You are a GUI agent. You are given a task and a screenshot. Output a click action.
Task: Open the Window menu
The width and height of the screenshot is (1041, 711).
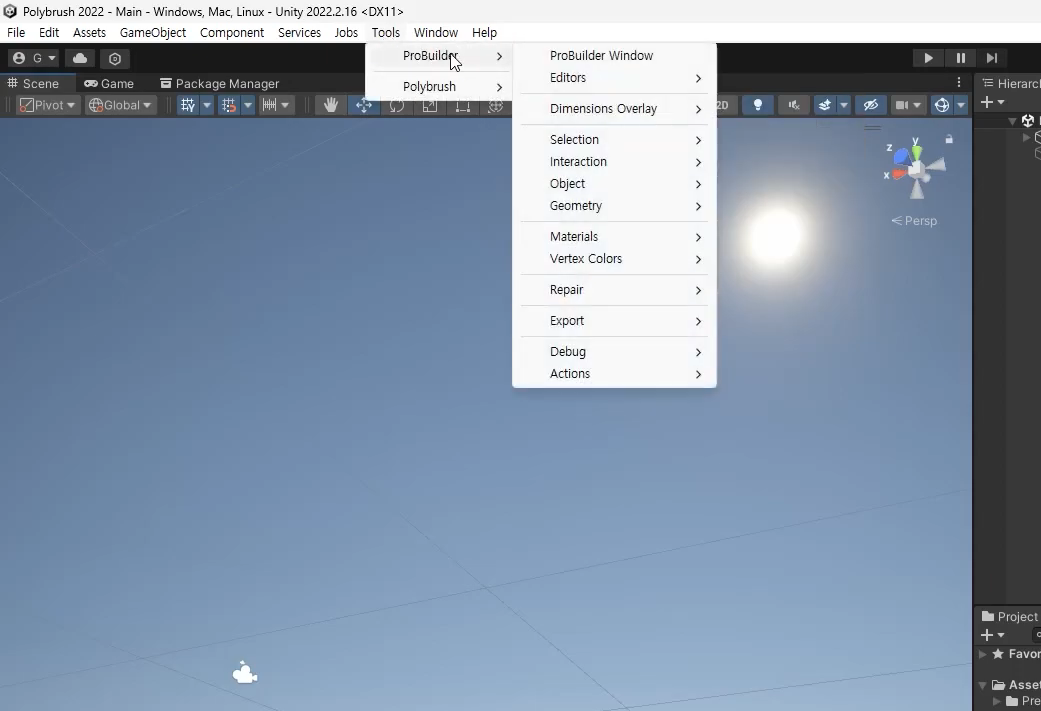point(436,33)
